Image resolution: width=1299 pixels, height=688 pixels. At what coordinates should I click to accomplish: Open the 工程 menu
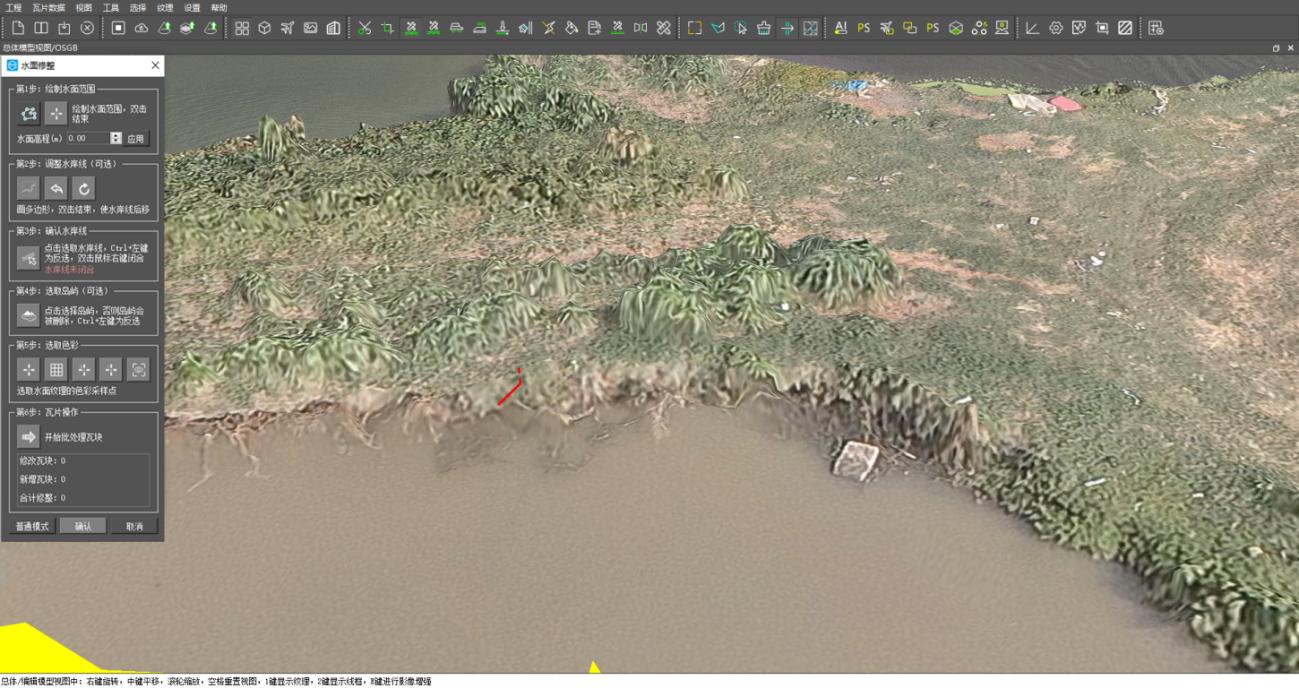point(13,7)
